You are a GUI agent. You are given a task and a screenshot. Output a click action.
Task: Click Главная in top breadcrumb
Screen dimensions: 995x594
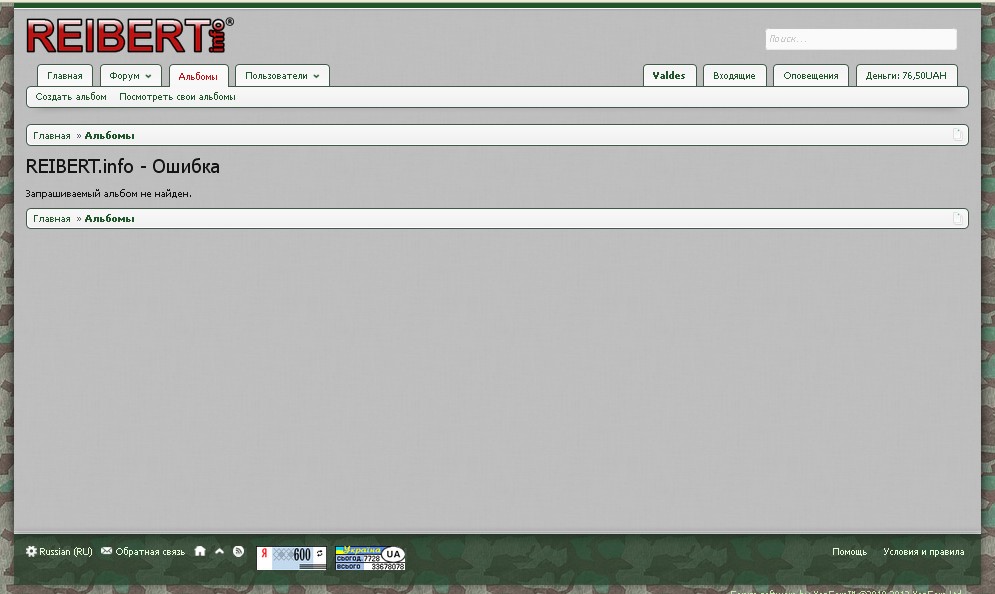coord(52,136)
